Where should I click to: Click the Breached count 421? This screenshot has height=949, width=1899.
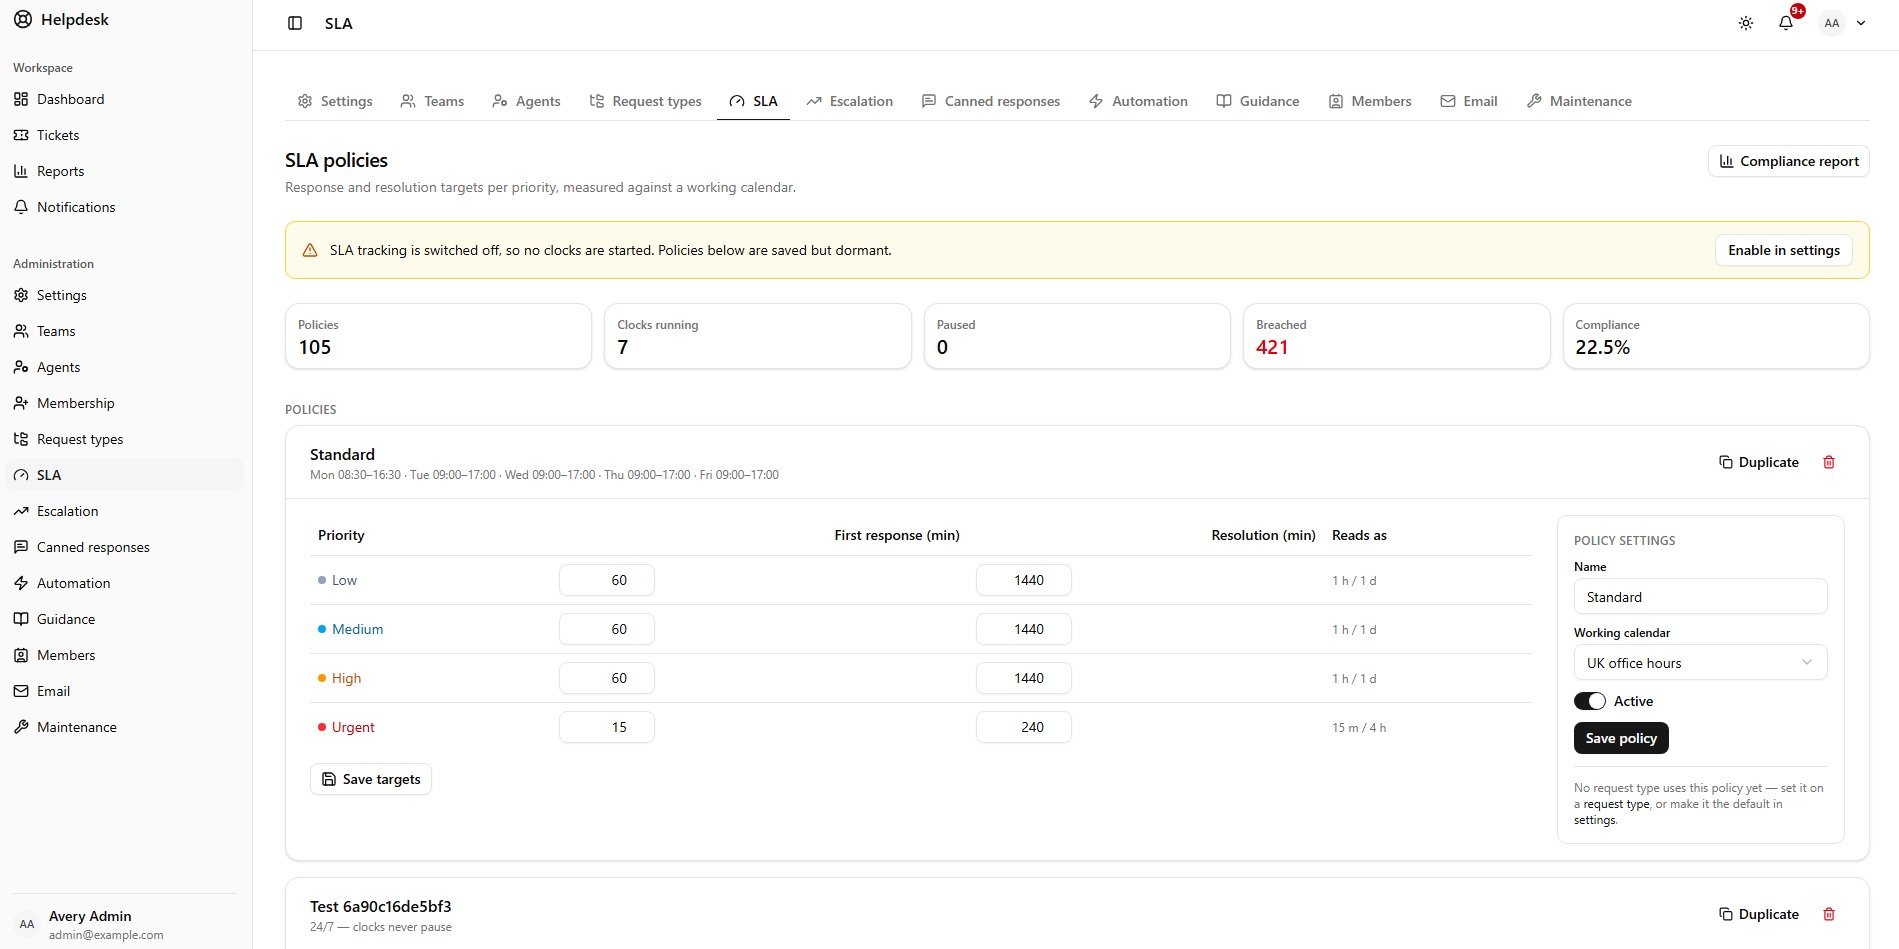coord(1272,347)
